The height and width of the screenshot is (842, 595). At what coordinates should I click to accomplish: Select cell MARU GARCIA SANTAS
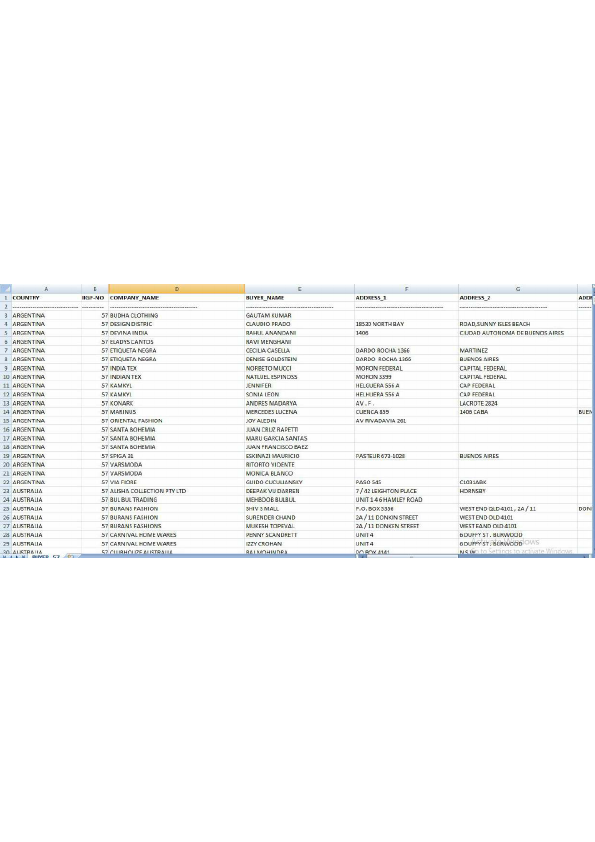(299, 438)
